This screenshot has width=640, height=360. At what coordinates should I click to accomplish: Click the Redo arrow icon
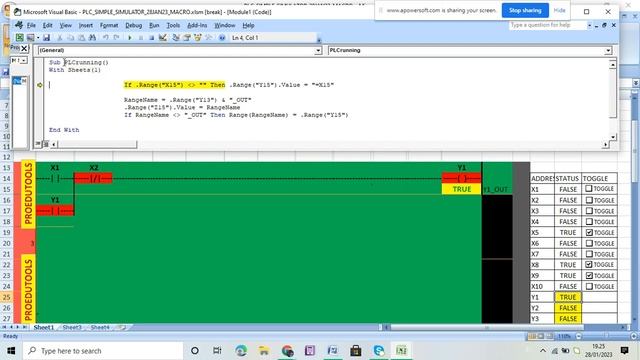(116, 38)
